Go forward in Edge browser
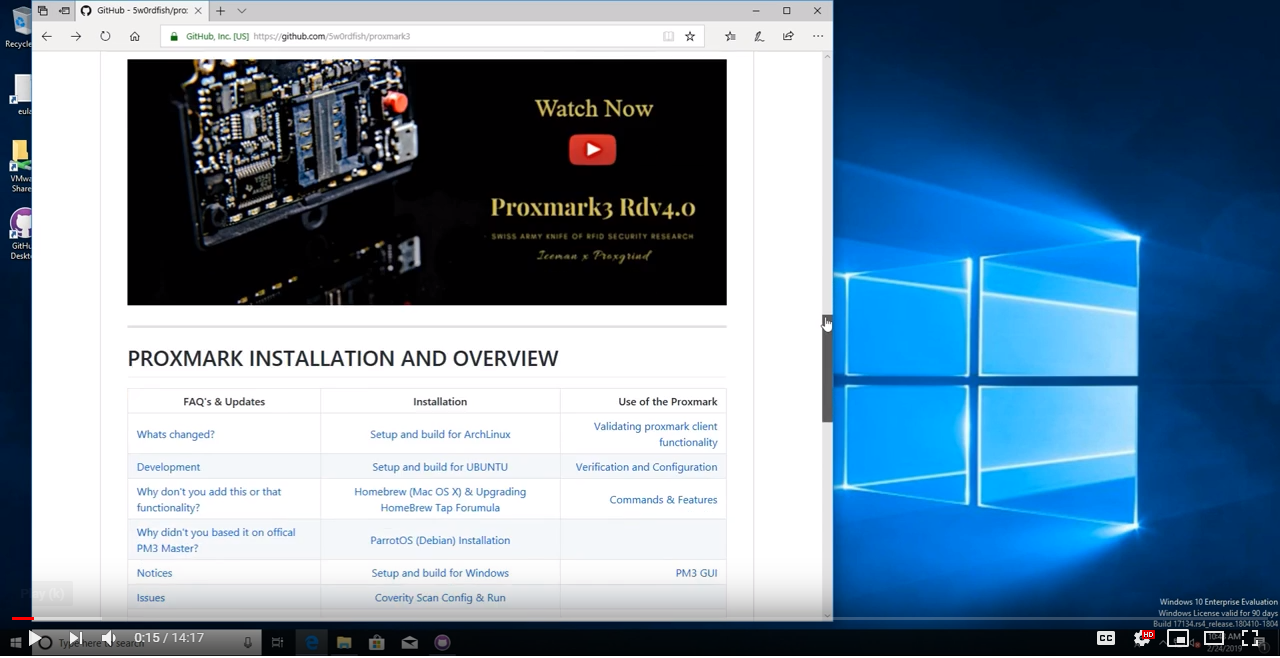The height and width of the screenshot is (658, 1280). [76, 36]
